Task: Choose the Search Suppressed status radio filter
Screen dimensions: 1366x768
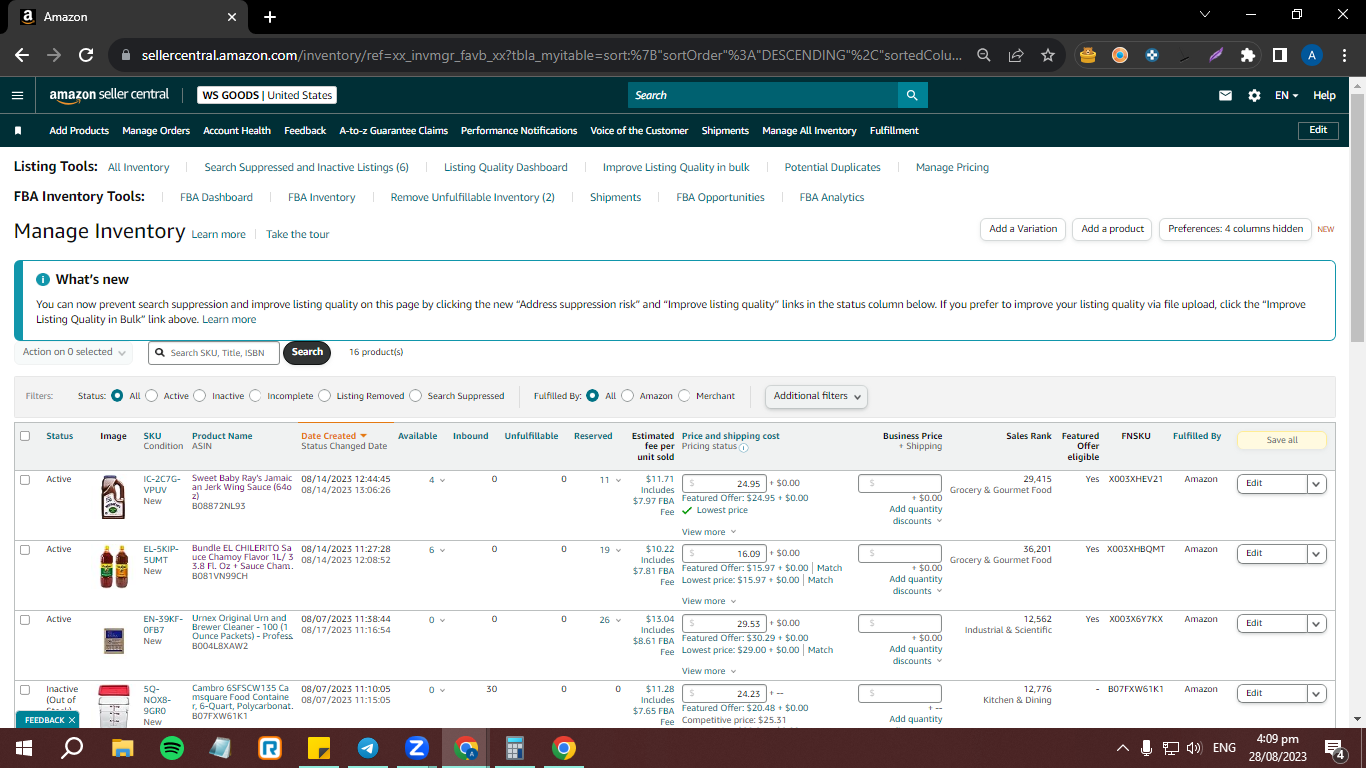Action: point(415,396)
